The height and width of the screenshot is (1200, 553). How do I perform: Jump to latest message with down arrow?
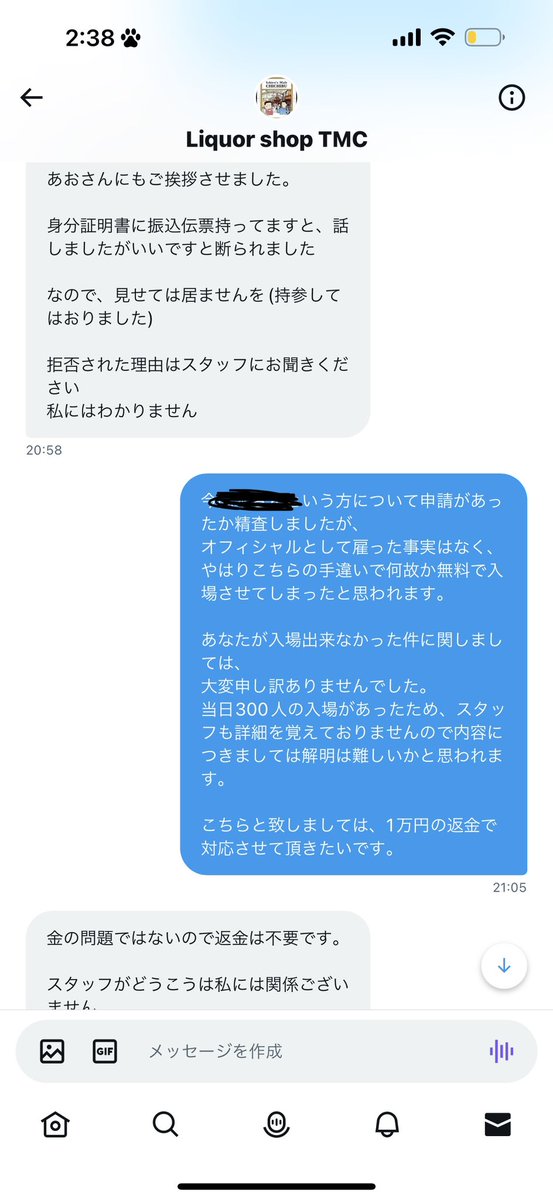click(504, 966)
